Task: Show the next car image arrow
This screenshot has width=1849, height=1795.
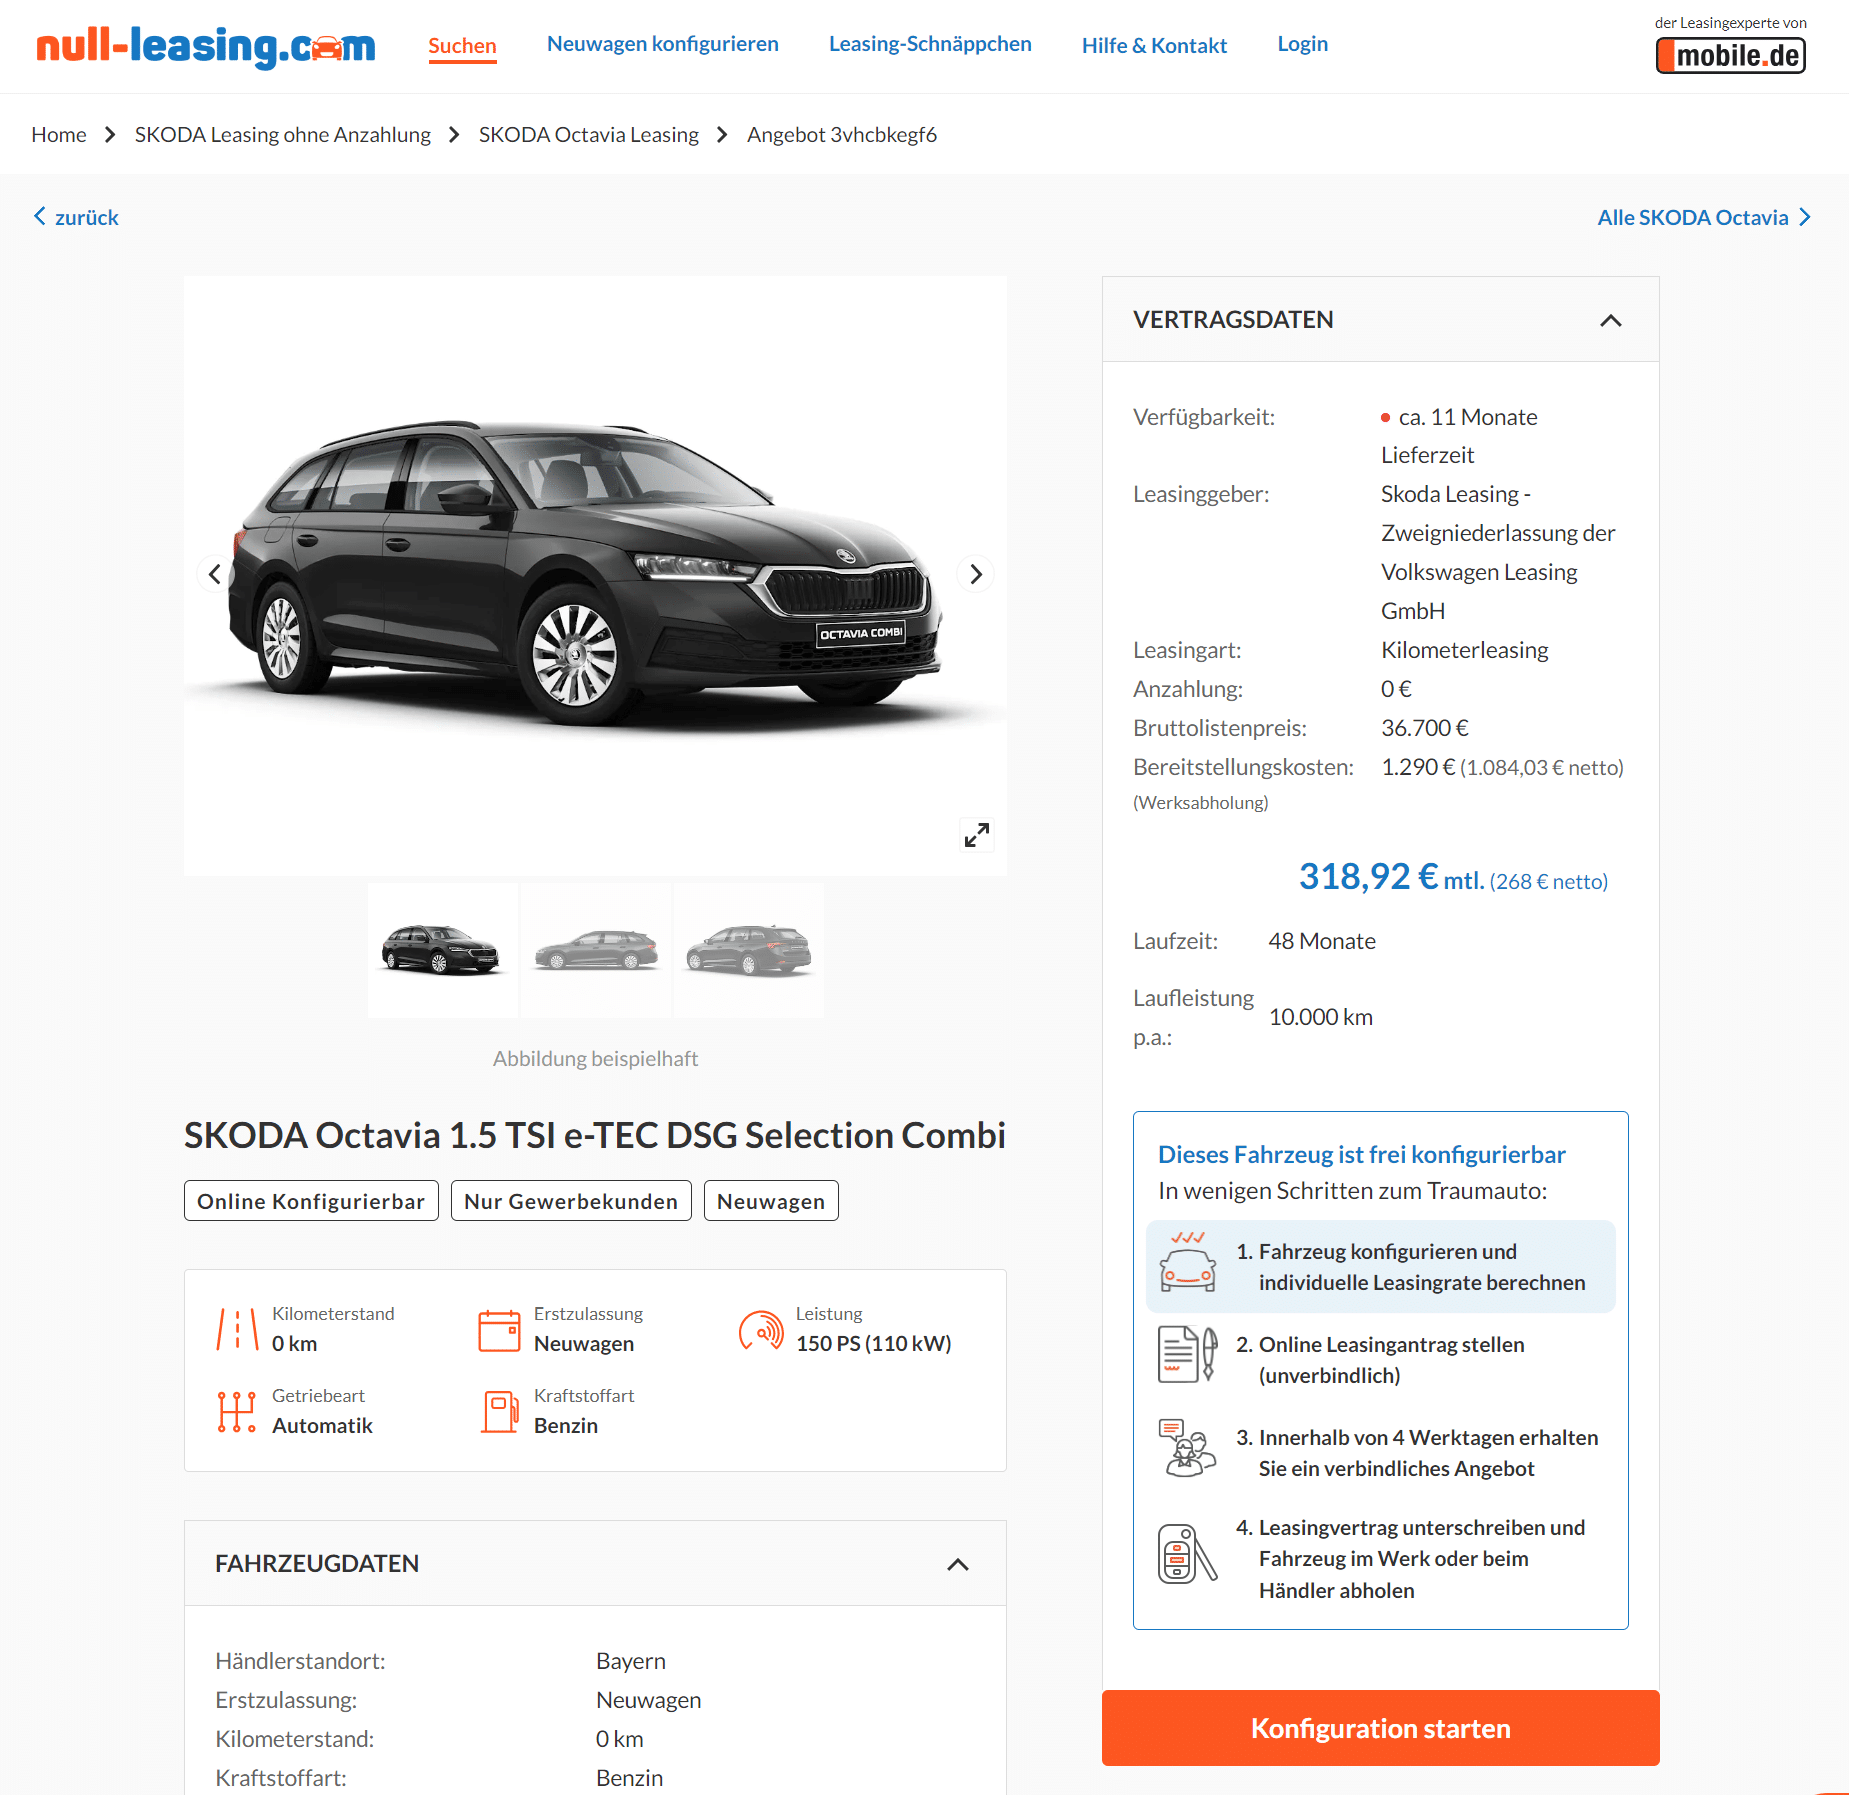Action: 976,574
